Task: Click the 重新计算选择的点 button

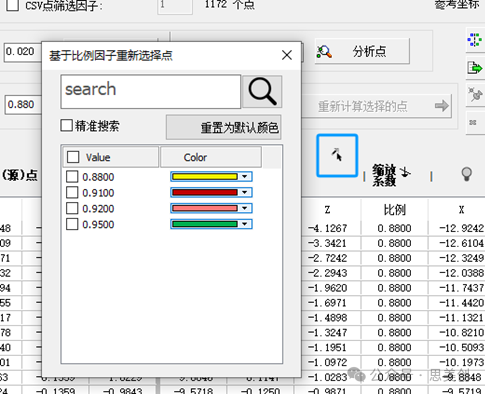Action: (377, 106)
